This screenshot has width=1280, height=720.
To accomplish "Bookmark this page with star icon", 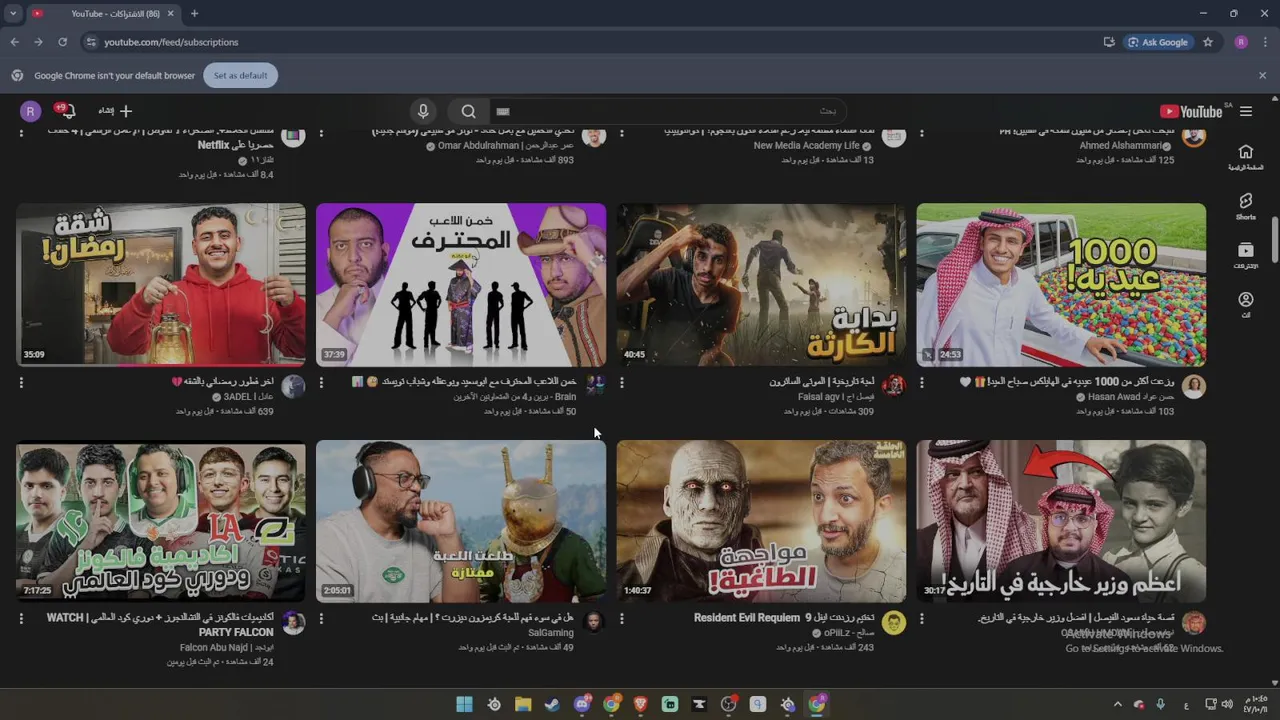I will [x=1208, y=42].
